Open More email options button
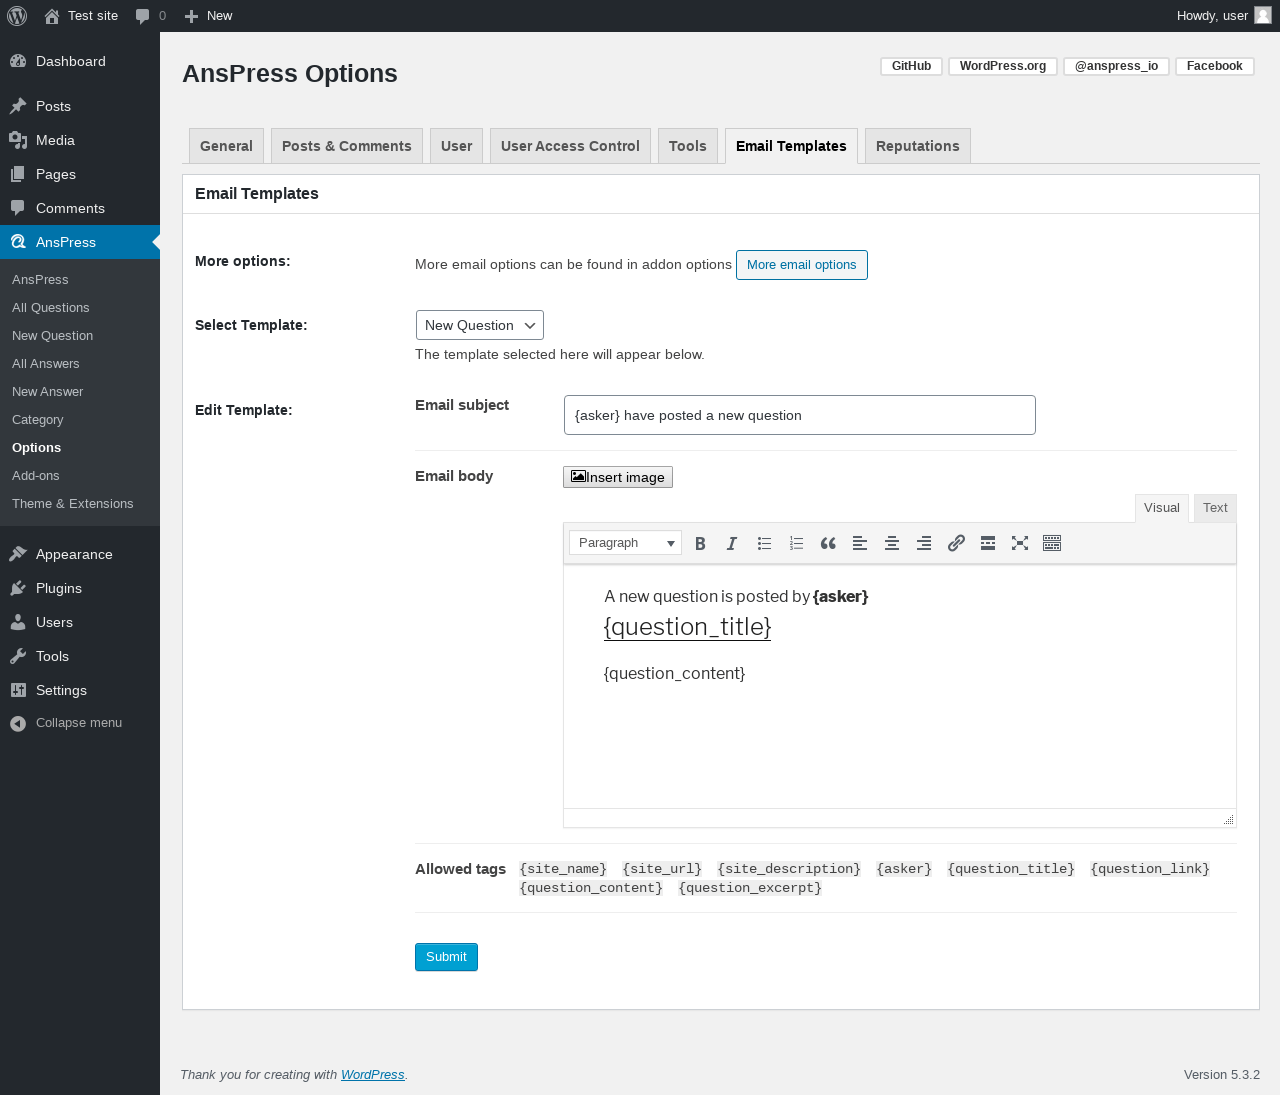 click(x=801, y=265)
